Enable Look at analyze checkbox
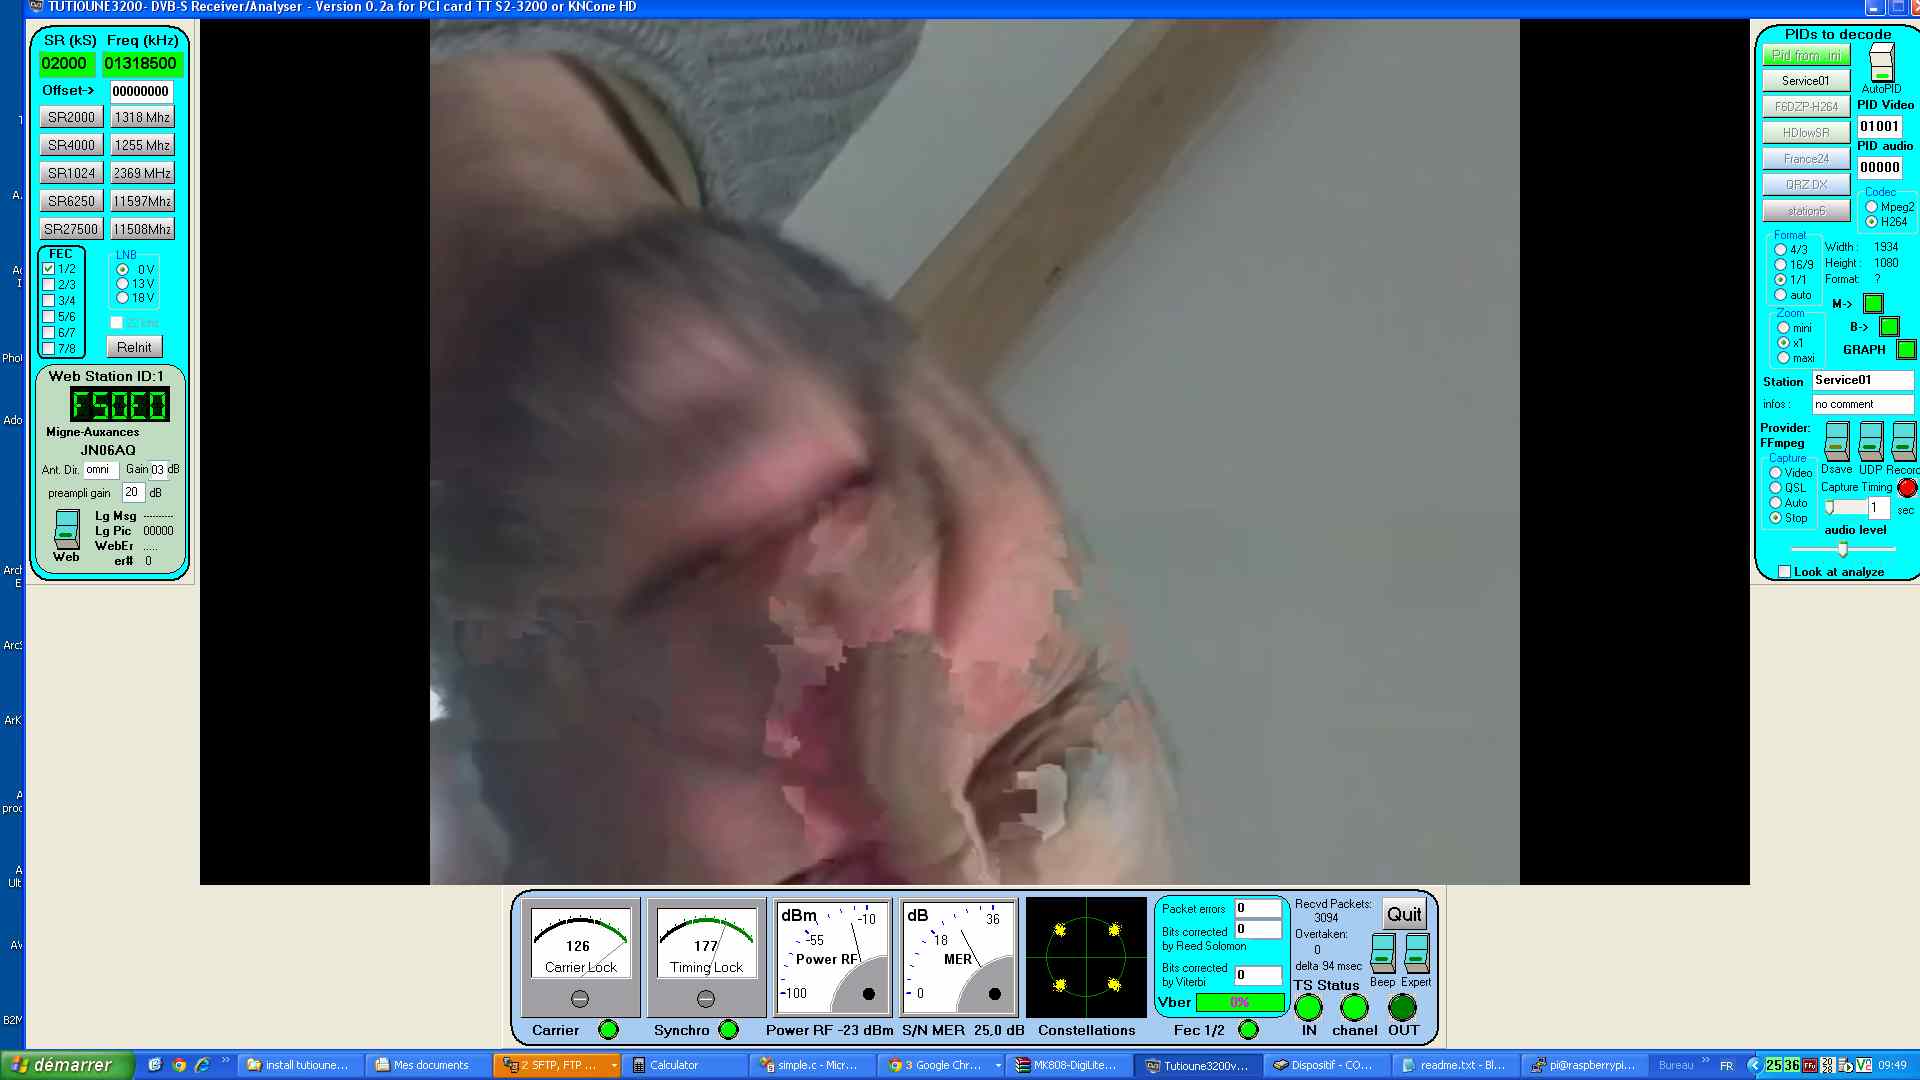1920x1080 pixels. 1784,572
